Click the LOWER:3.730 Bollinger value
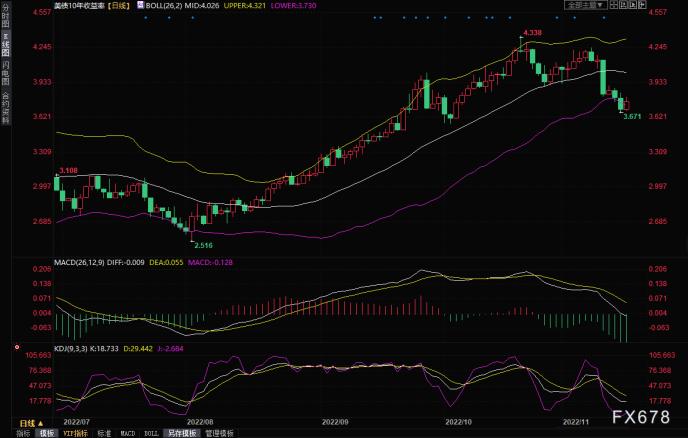Viewport: 688px width, 438px height. 293,6
